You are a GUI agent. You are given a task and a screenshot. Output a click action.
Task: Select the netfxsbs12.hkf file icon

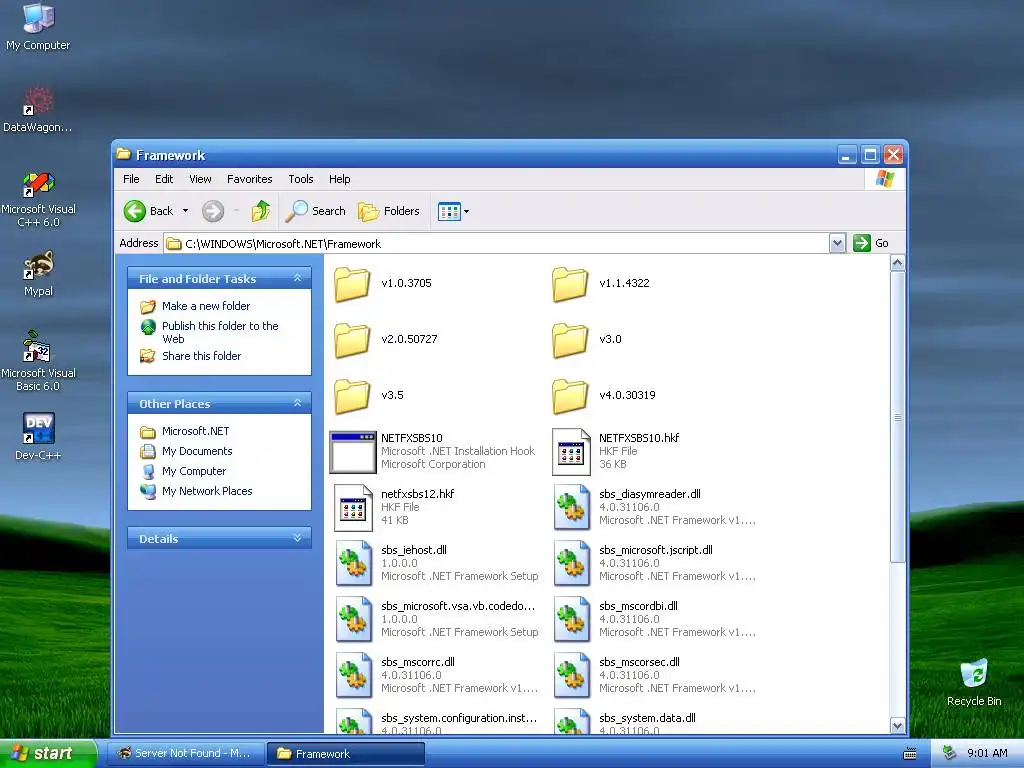[x=353, y=508]
